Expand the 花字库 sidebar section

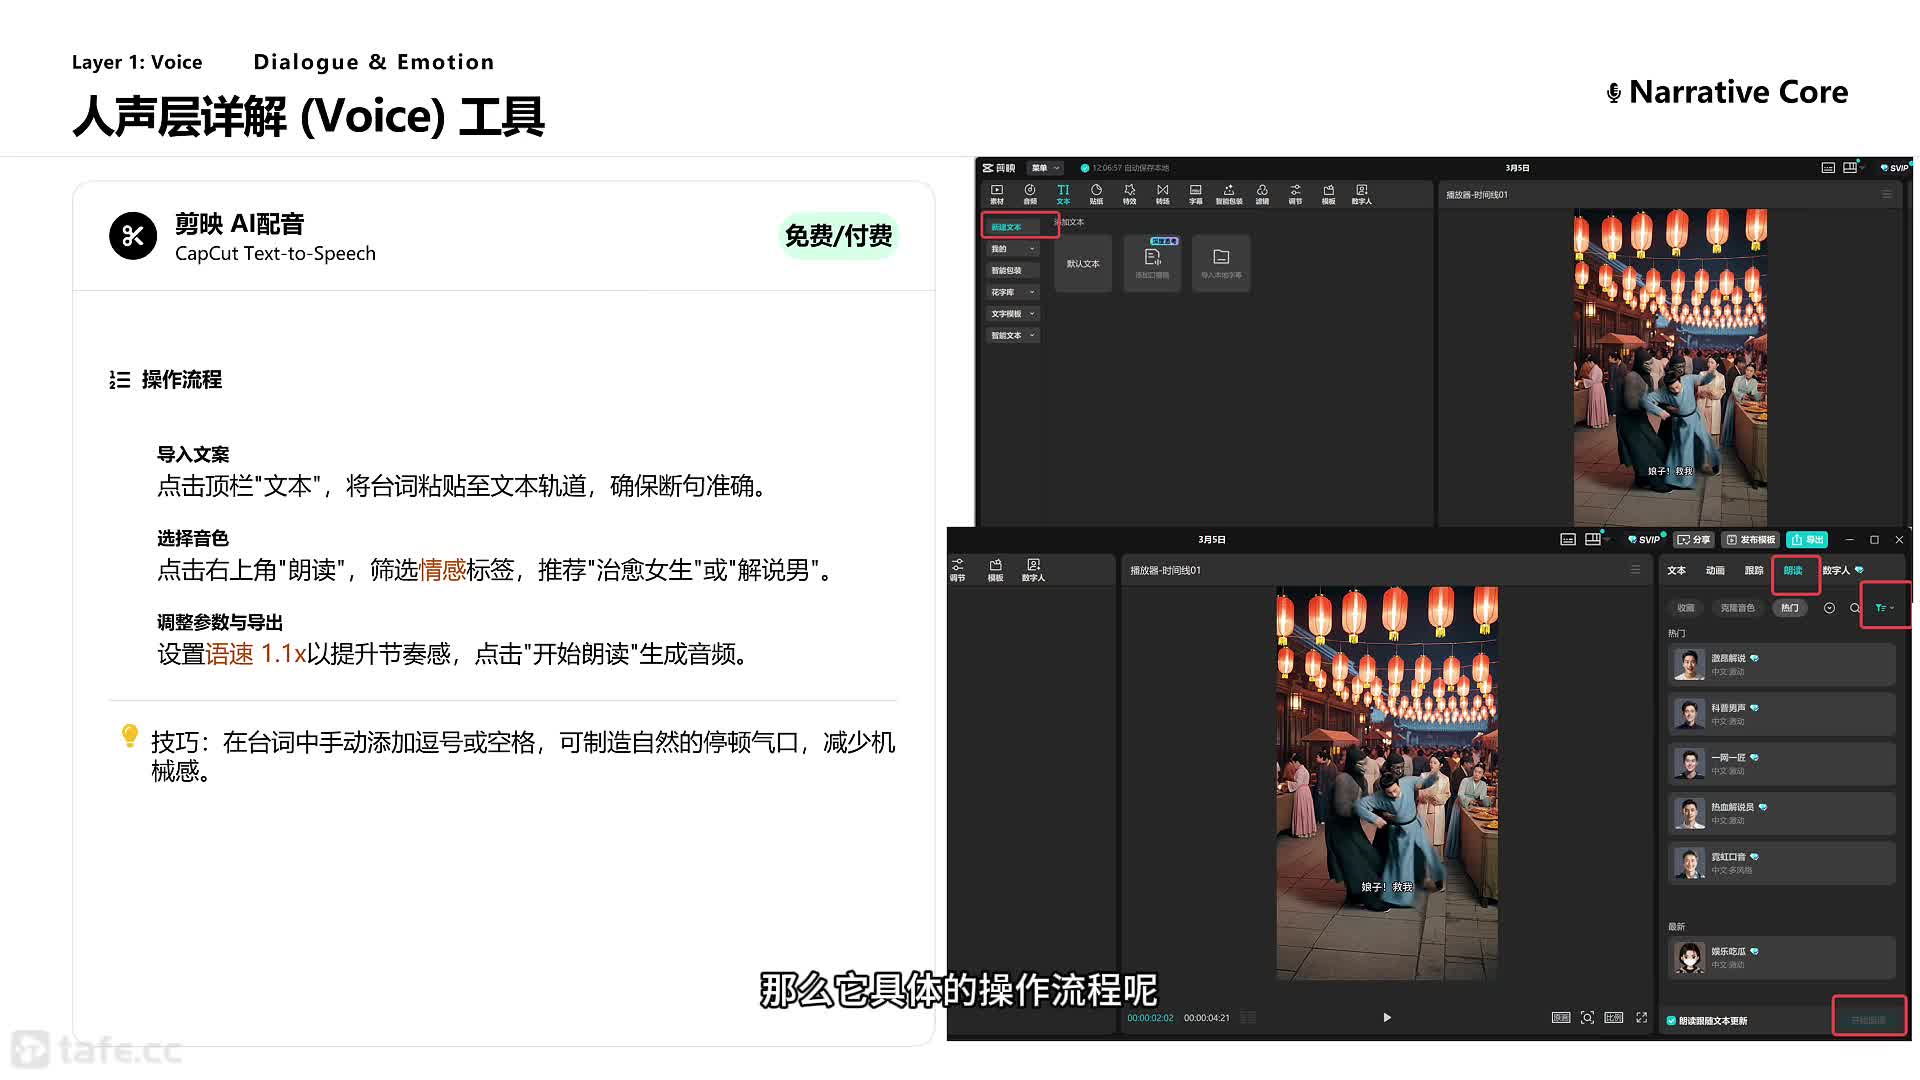click(x=1012, y=292)
